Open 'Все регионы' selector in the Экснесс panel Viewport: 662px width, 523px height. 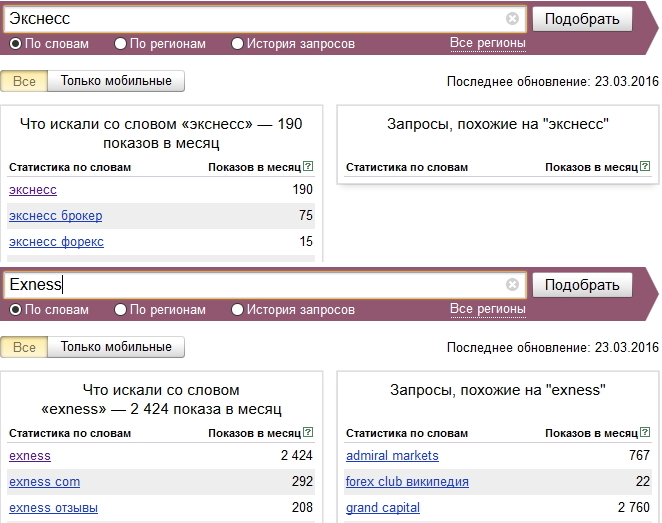(x=488, y=43)
